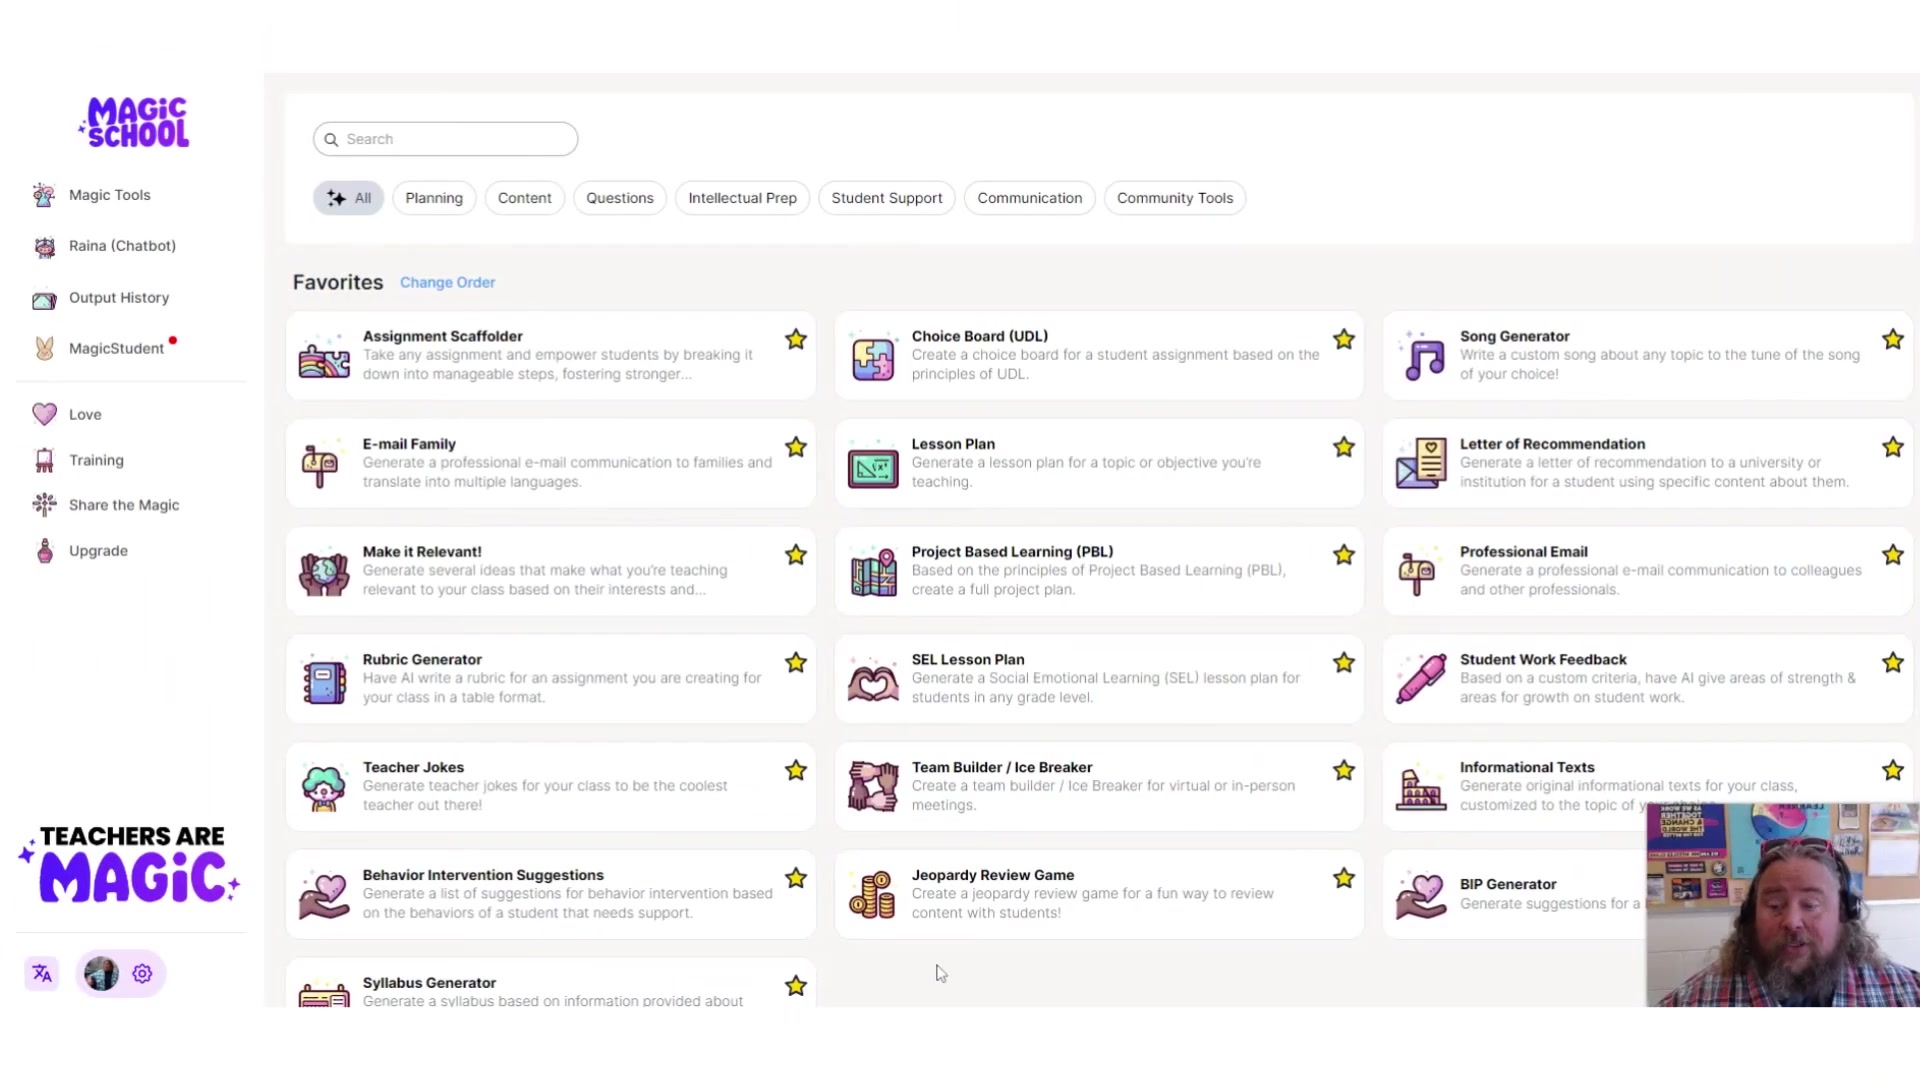
Task: Open the Share the Magic link
Action: pyautogui.click(x=124, y=505)
